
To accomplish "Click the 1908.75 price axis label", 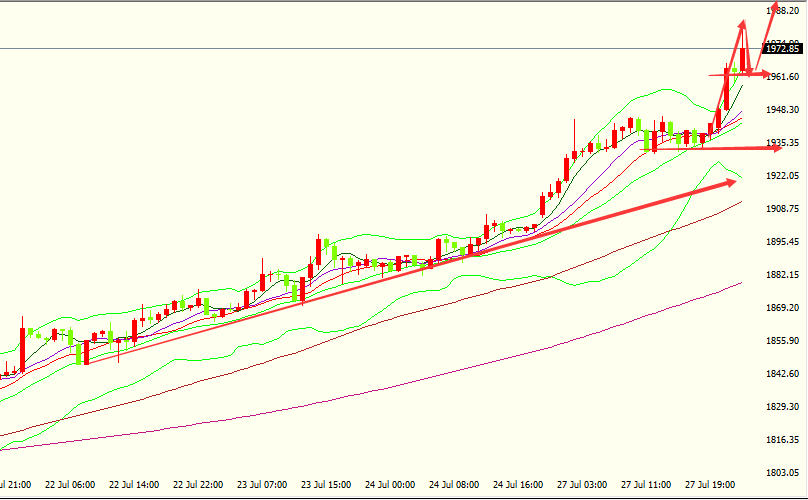I will pos(782,209).
